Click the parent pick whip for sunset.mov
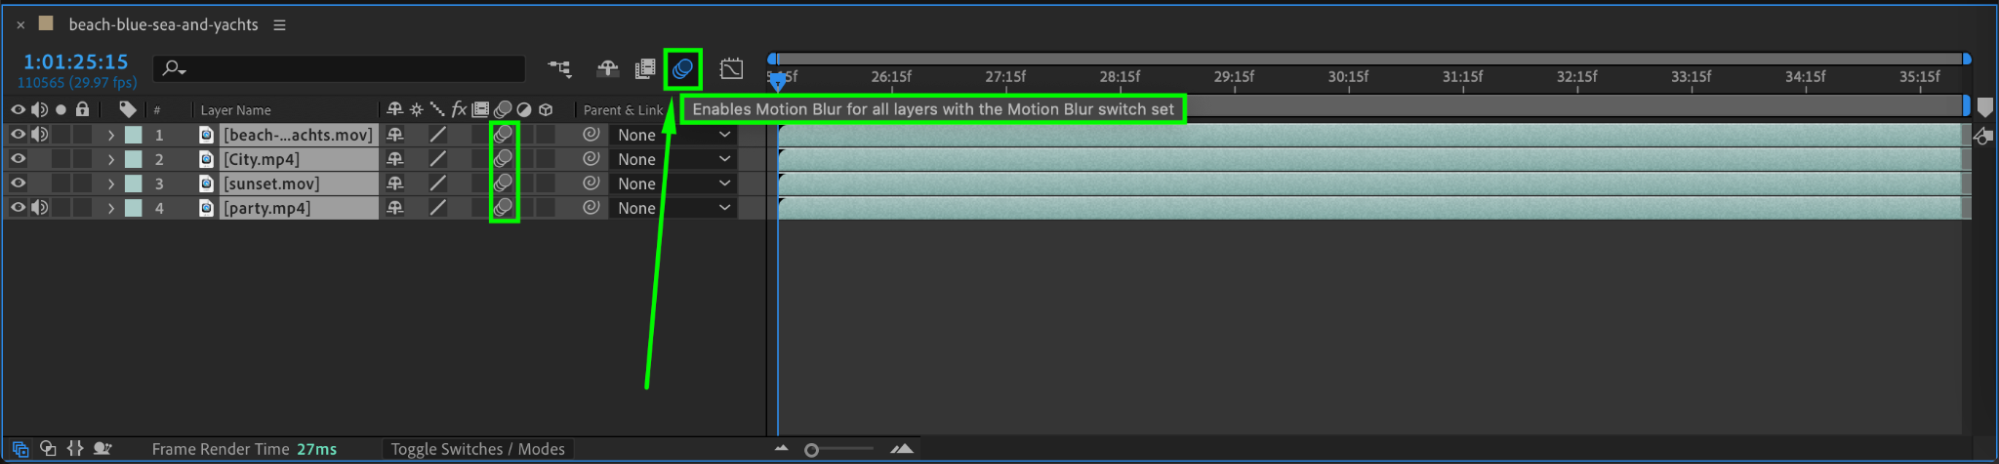 tap(591, 183)
